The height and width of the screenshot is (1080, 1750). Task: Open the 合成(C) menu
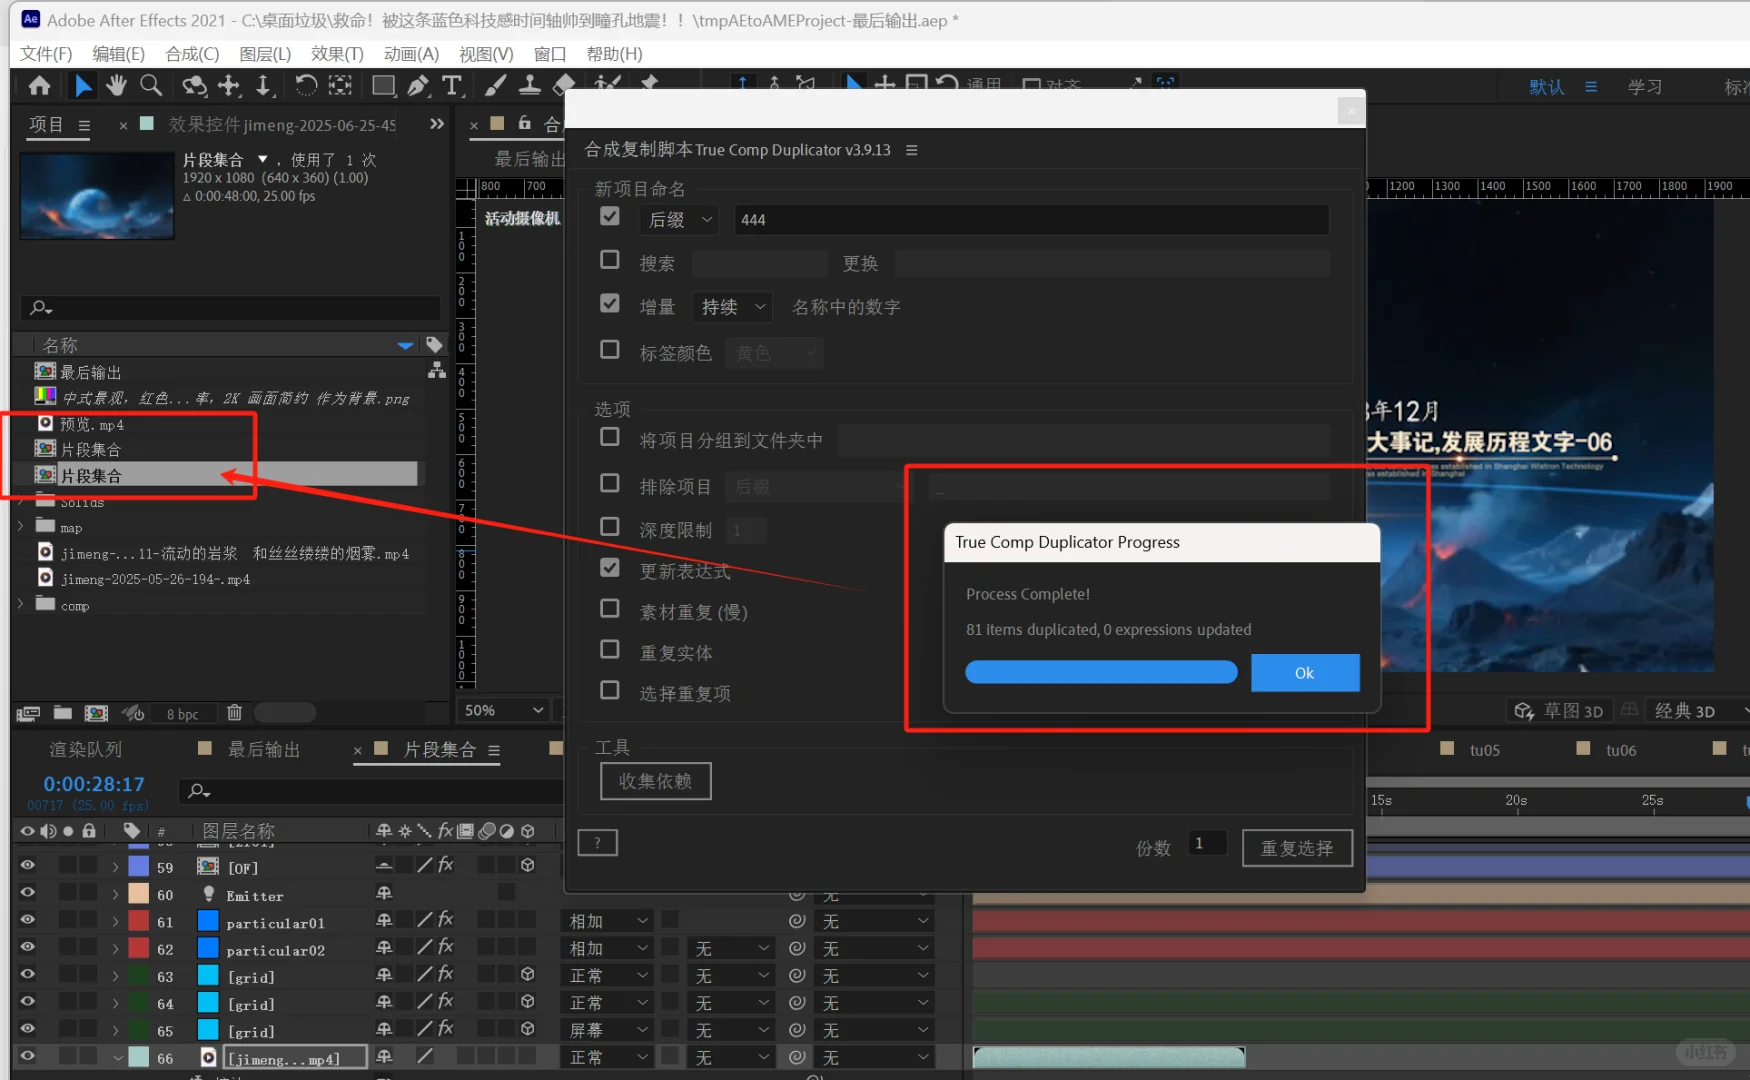pos(192,54)
